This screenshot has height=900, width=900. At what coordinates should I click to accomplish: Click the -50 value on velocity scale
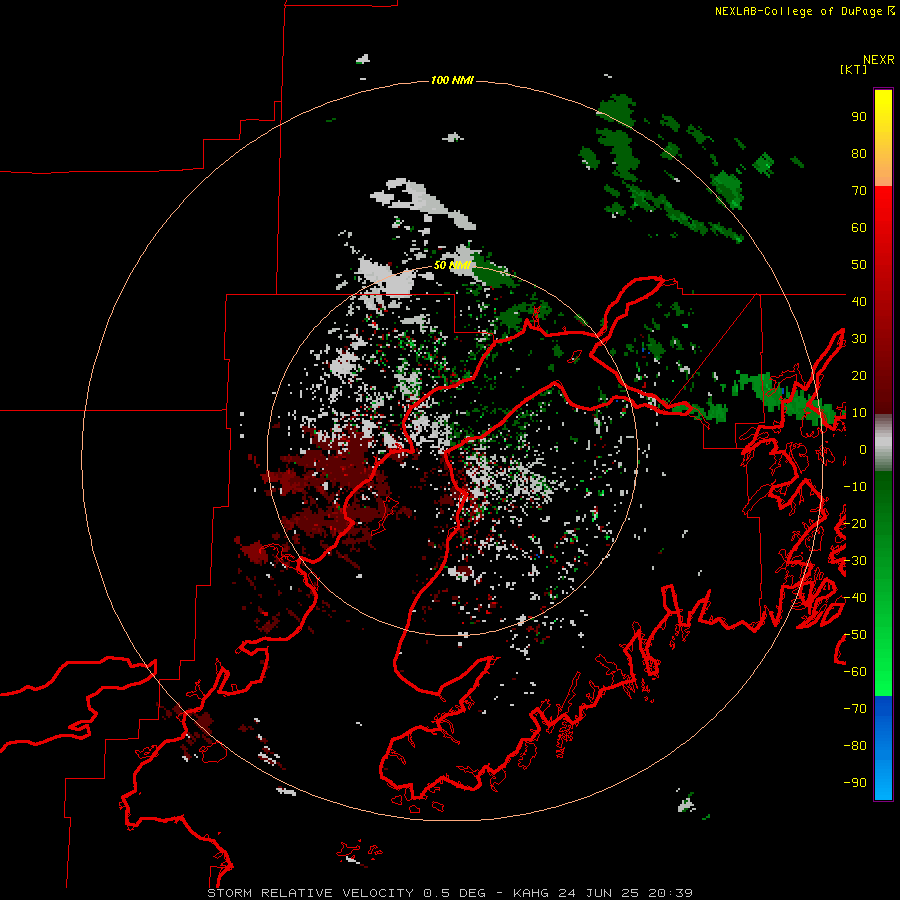855,635
